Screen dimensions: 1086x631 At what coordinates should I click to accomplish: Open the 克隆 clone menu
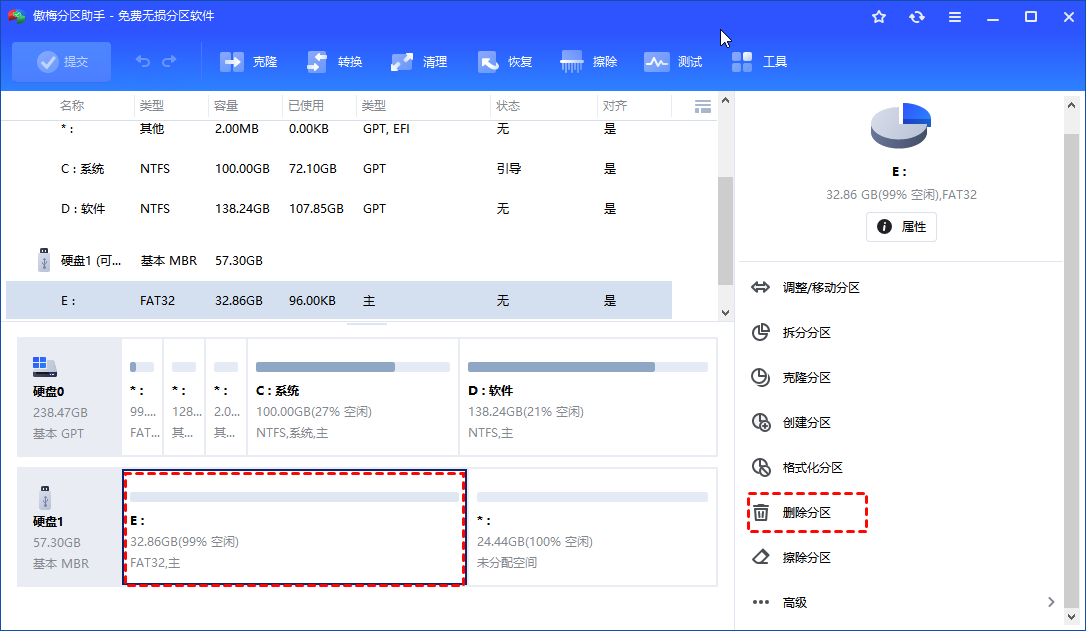click(x=249, y=62)
